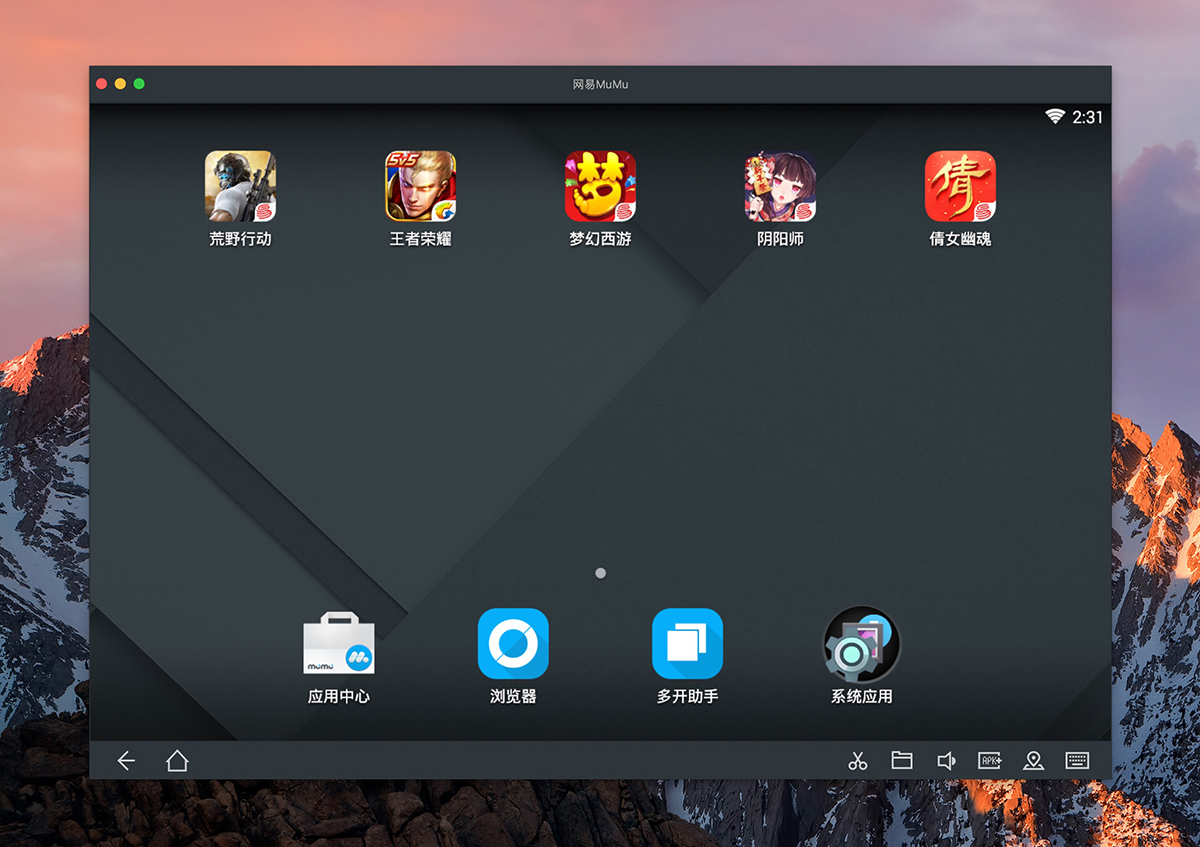1200x847 pixels.
Task: Maximize MuMu window with green button
Action: (x=139, y=84)
